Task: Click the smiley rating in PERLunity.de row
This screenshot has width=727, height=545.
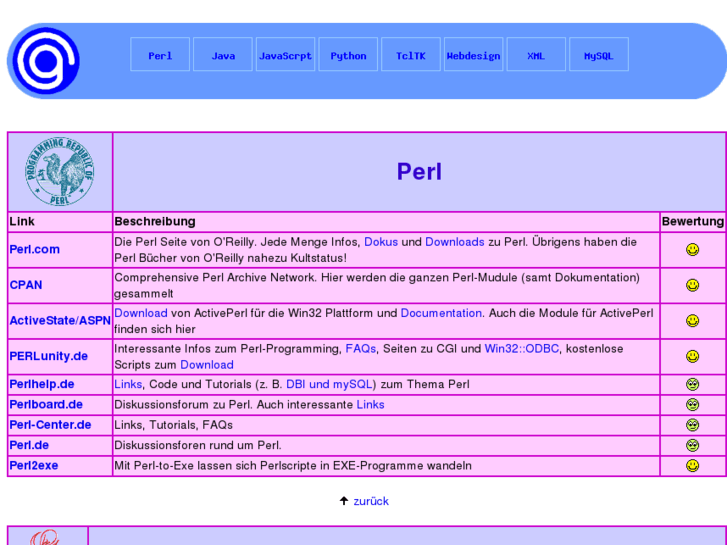Action: tap(692, 356)
